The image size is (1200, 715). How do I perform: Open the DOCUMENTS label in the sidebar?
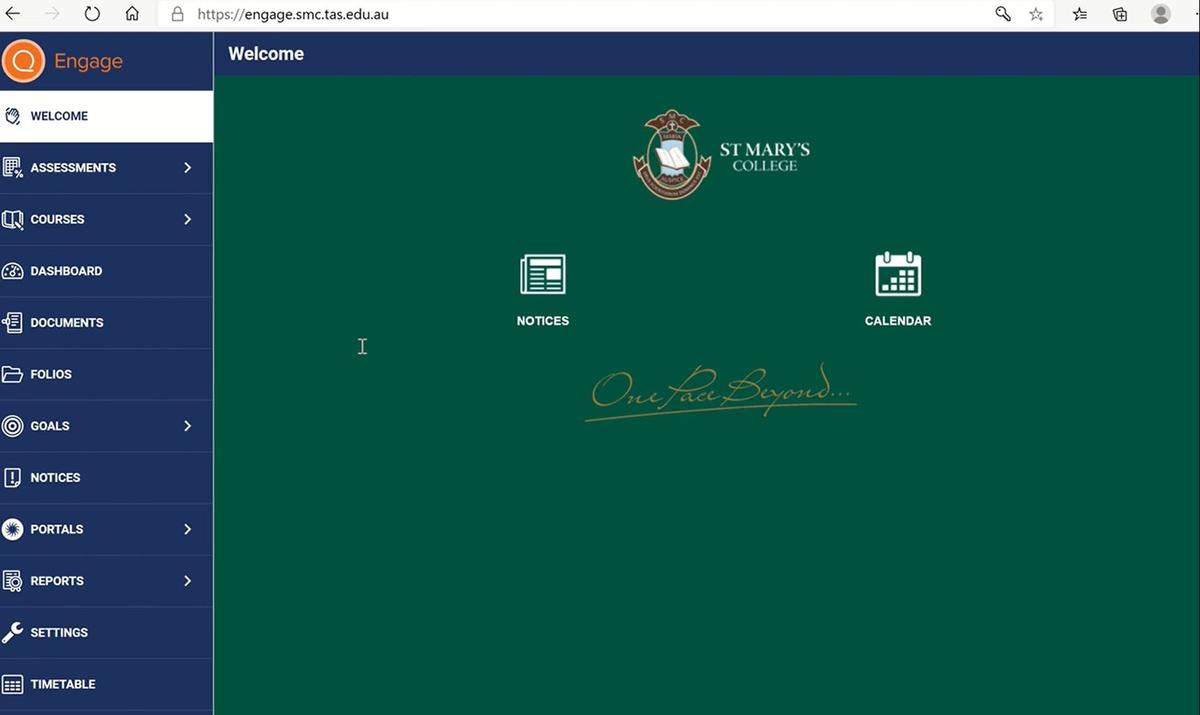tap(67, 323)
